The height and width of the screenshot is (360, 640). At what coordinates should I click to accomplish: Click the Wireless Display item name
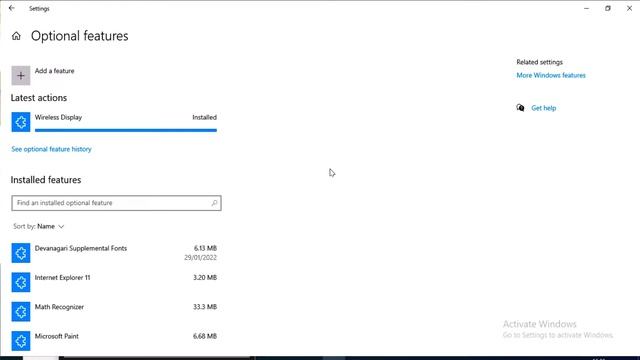click(x=58, y=117)
